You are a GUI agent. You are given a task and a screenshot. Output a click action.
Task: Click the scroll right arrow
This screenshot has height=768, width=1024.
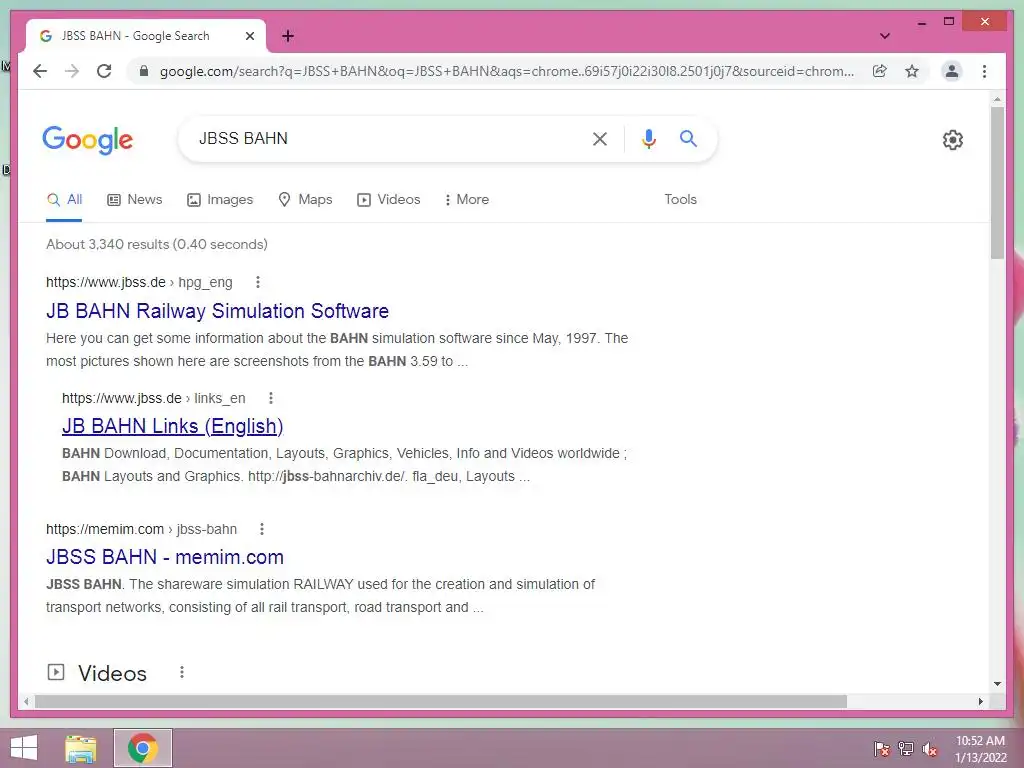980,701
